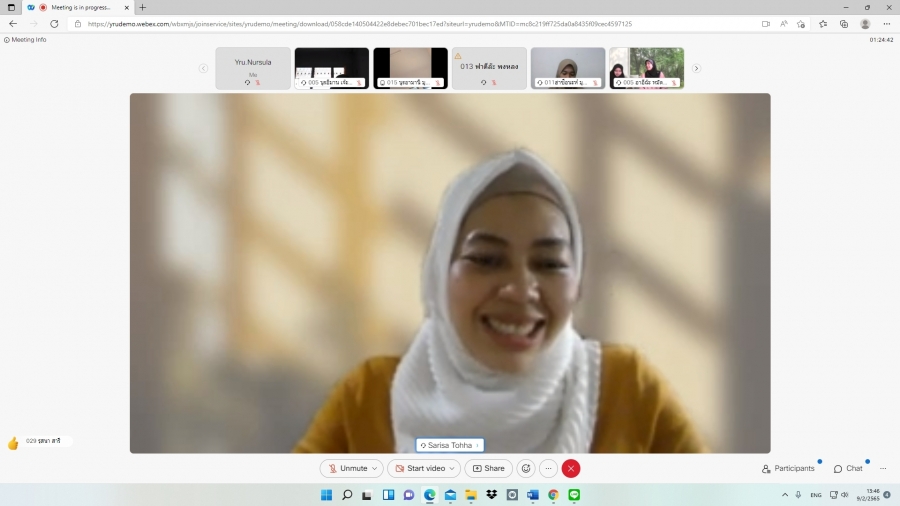Open a new browser tab

pos(142,7)
